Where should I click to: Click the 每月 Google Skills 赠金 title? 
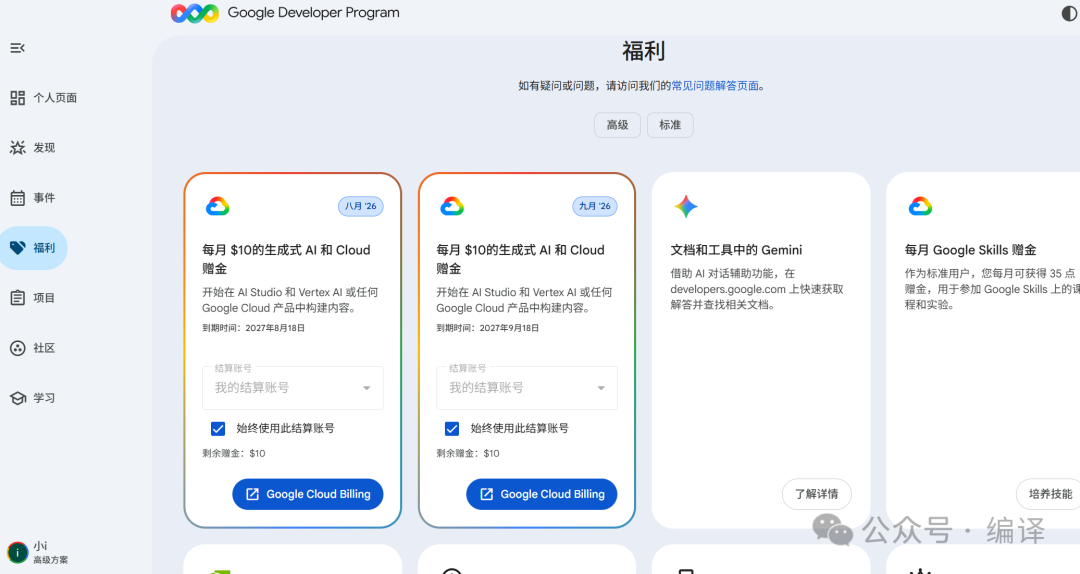point(970,250)
